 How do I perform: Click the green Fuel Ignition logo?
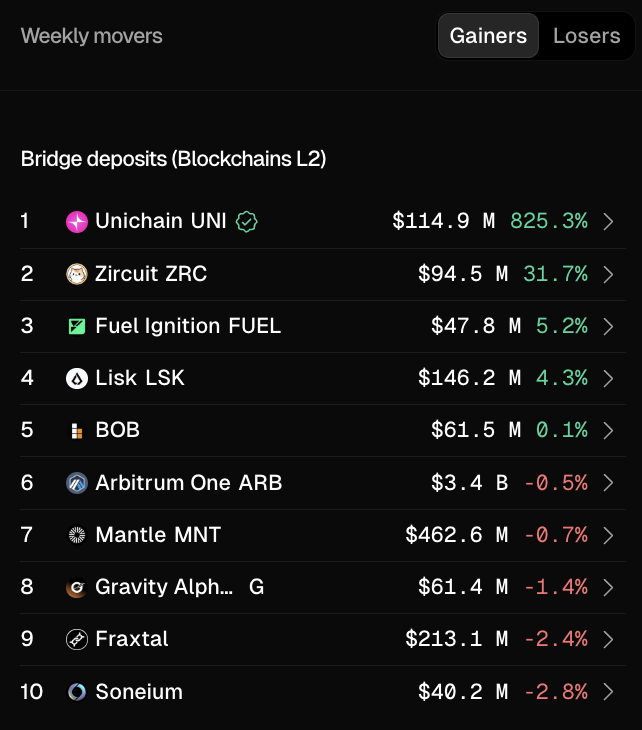point(77,326)
